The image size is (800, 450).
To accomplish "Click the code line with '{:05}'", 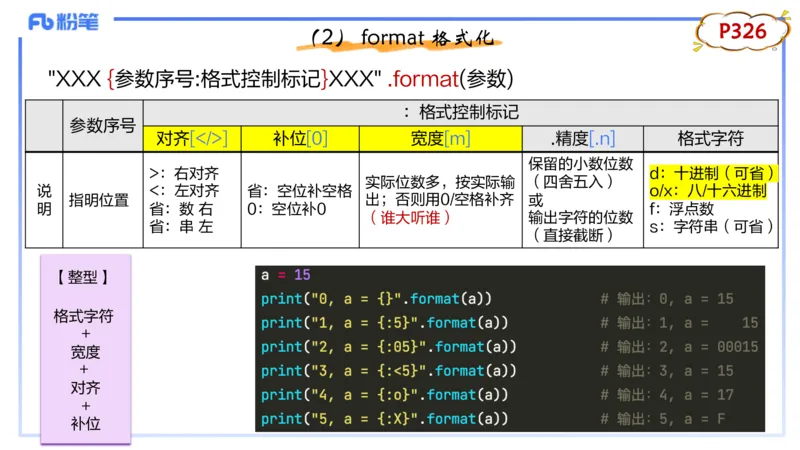I will pos(388,346).
